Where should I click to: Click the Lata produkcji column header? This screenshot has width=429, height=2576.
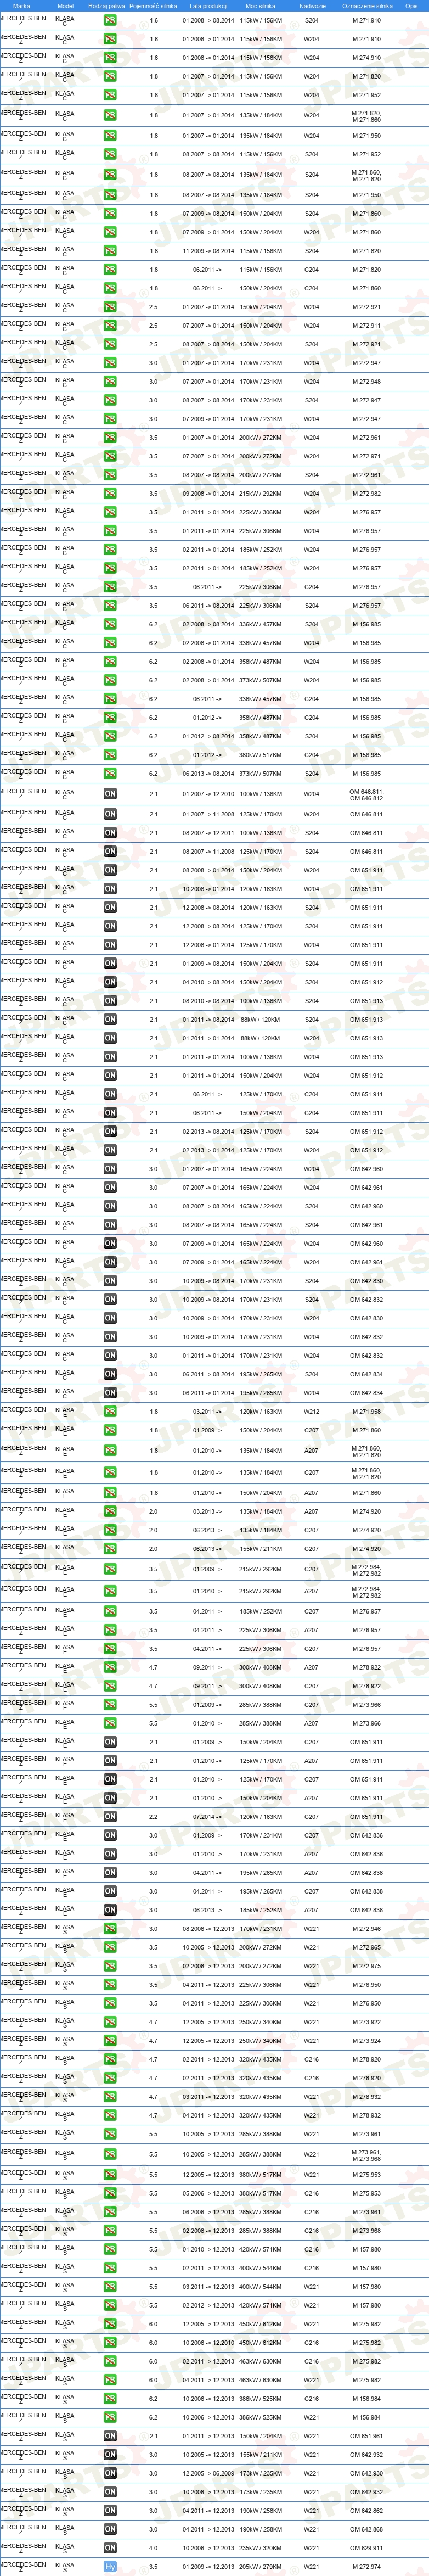(x=208, y=6)
